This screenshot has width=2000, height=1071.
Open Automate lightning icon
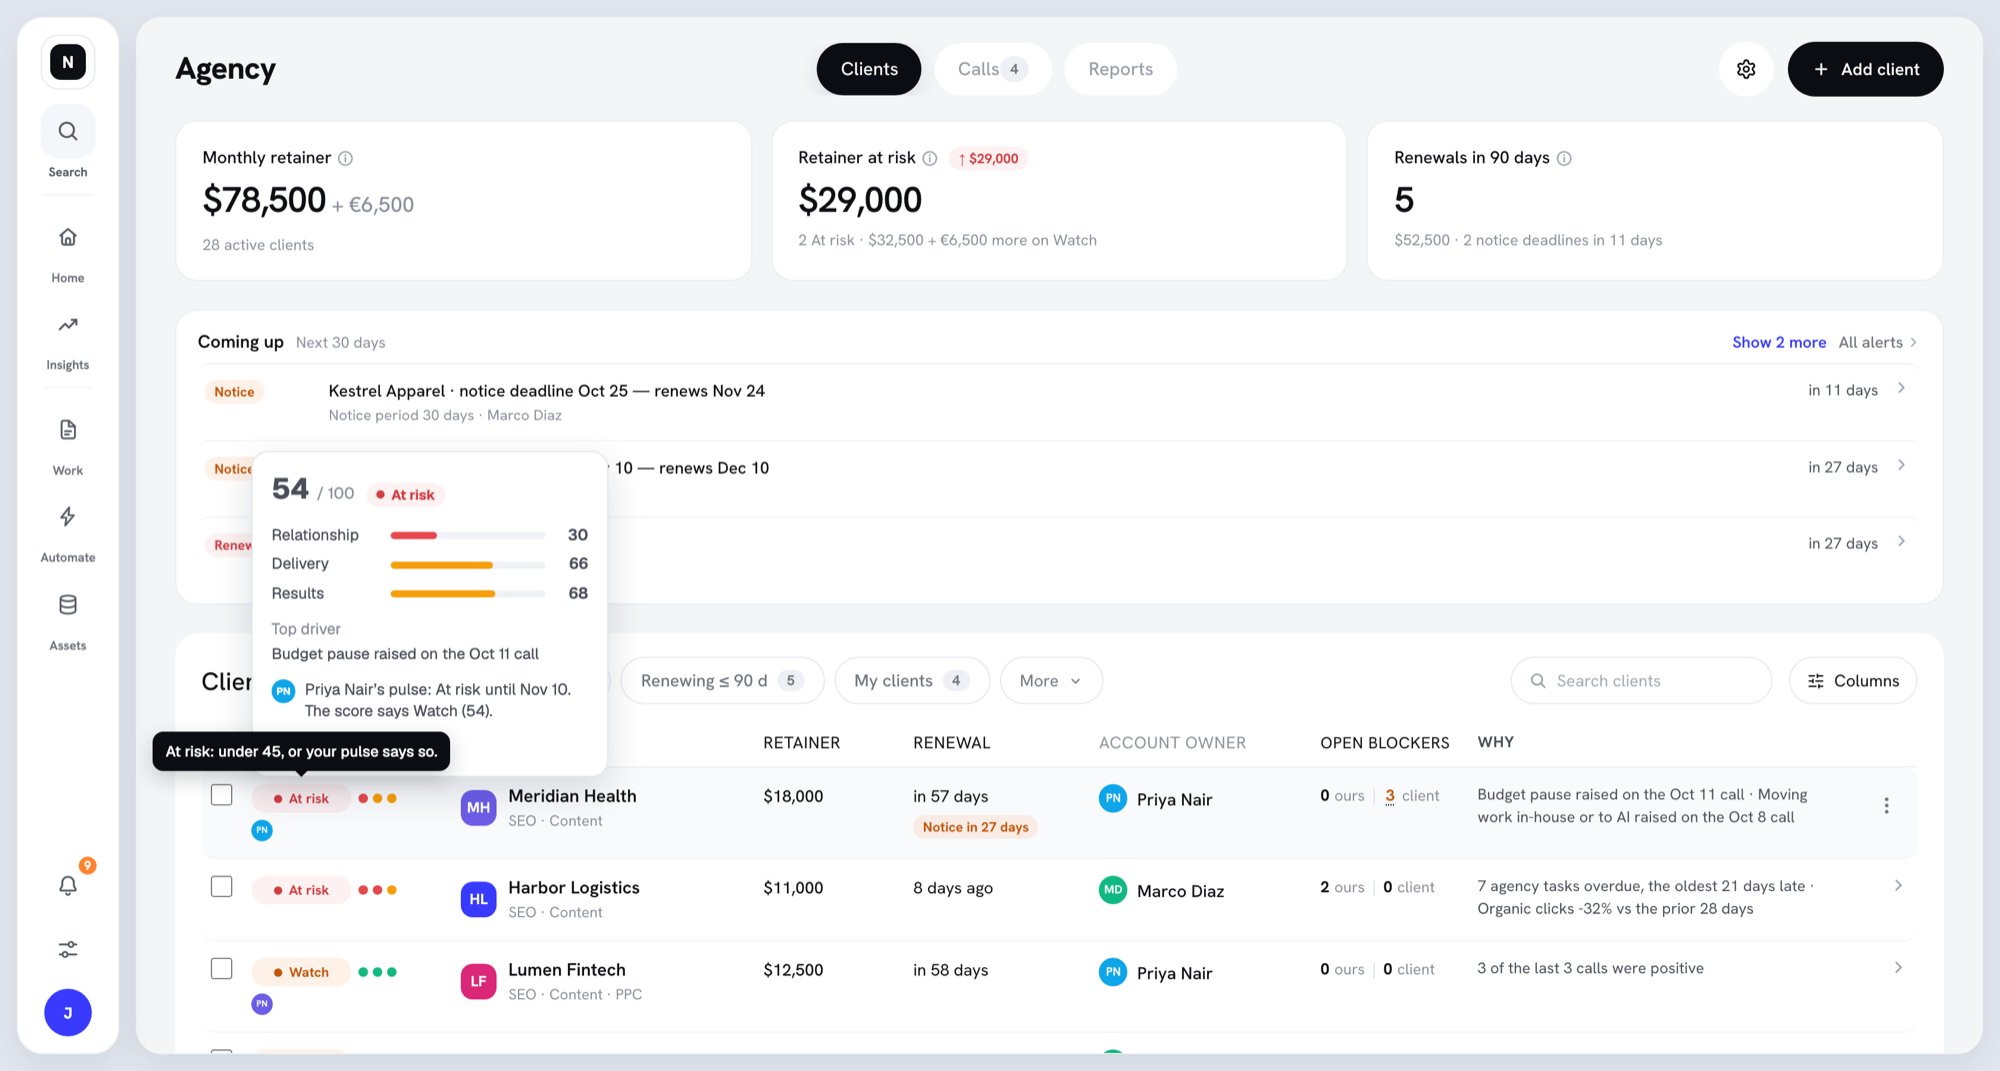click(68, 517)
